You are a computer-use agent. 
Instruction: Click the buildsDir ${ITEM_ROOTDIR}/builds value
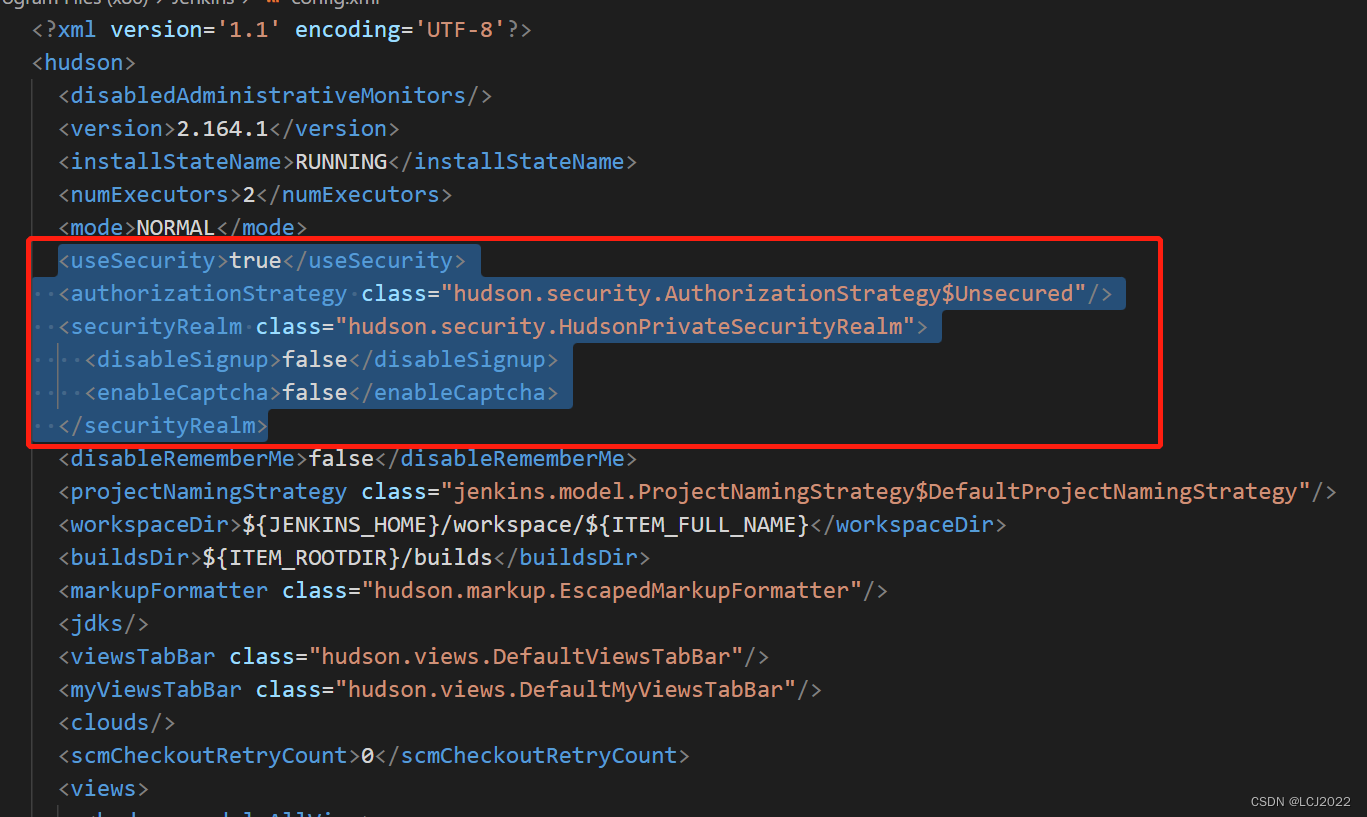tap(348, 557)
